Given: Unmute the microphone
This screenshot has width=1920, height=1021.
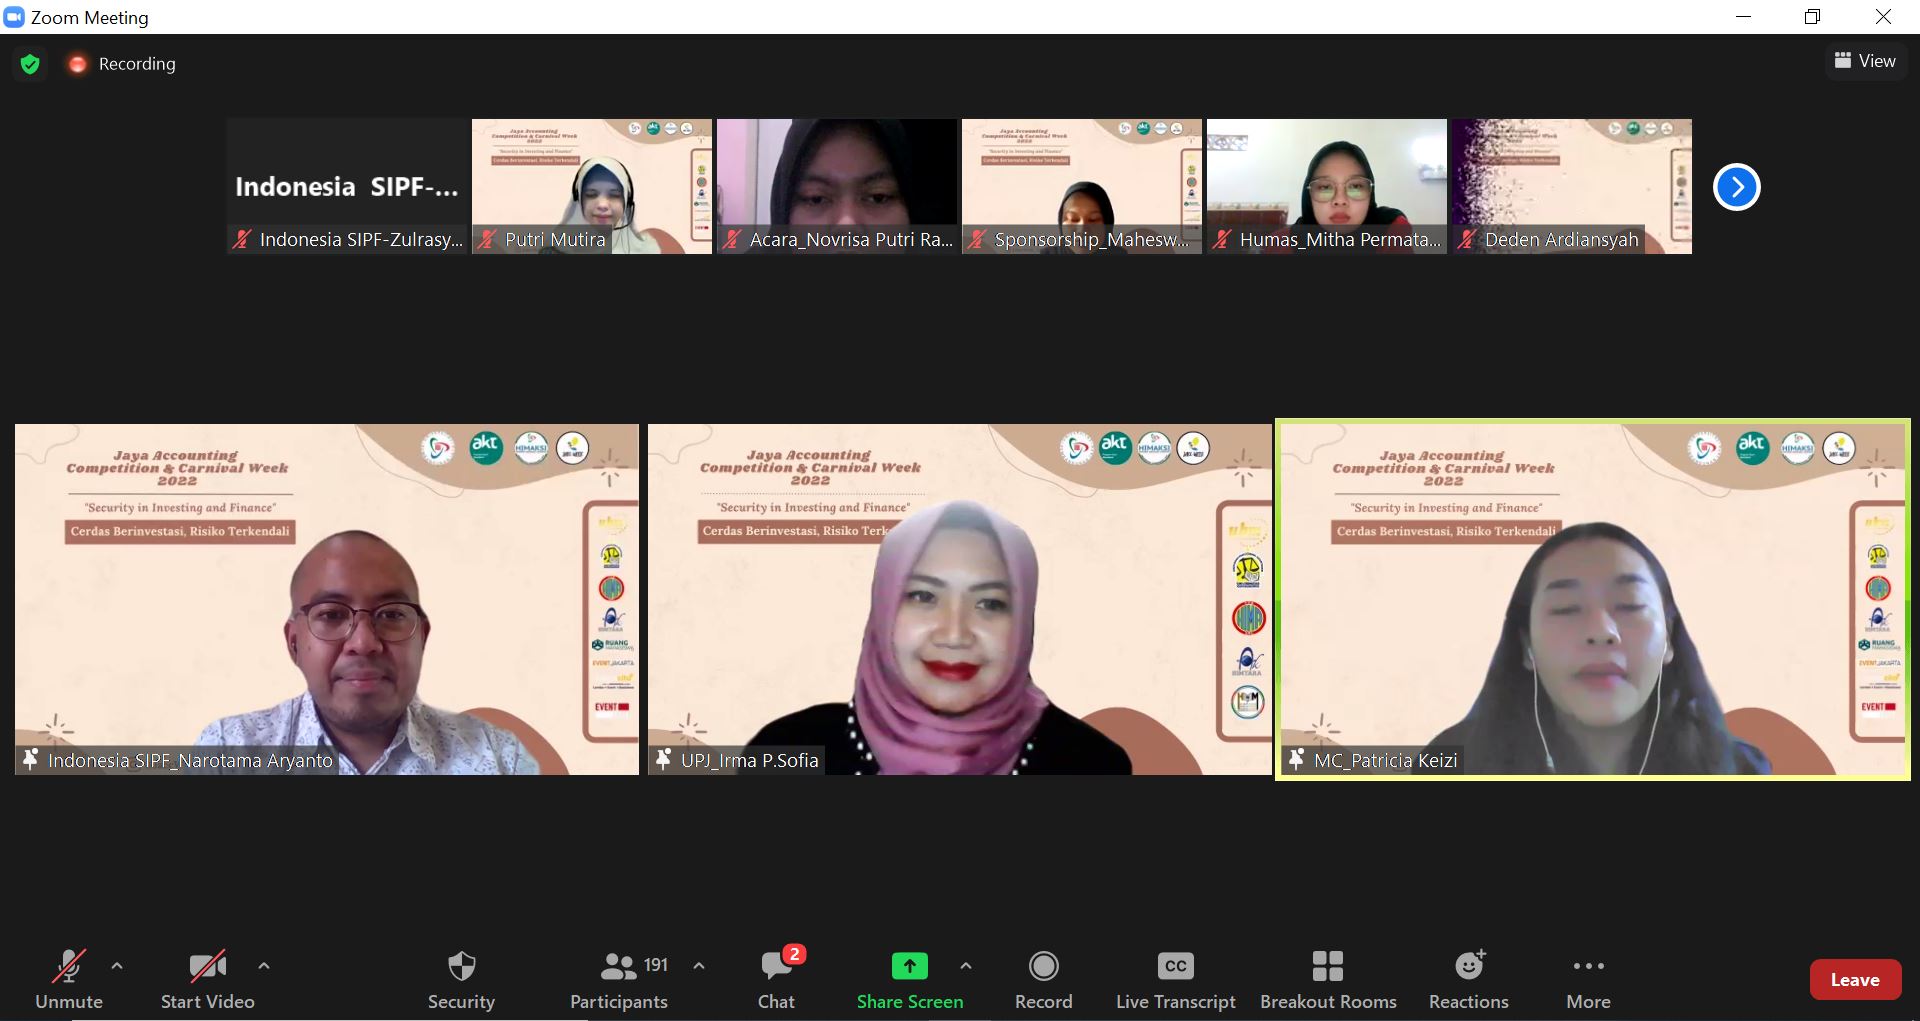Looking at the screenshot, I should pyautogui.click(x=69, y=979).
